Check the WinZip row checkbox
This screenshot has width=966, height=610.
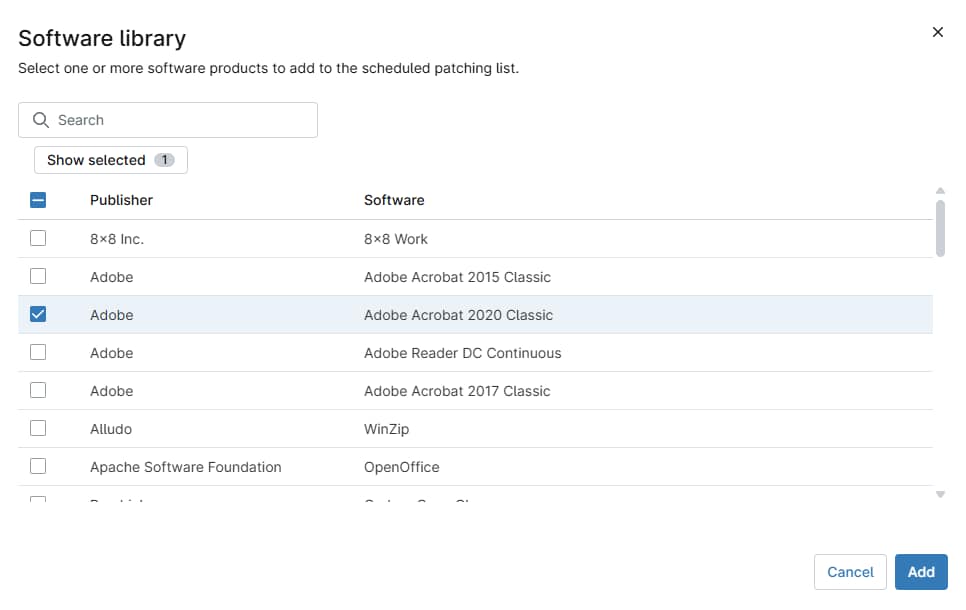click(38, 428)
